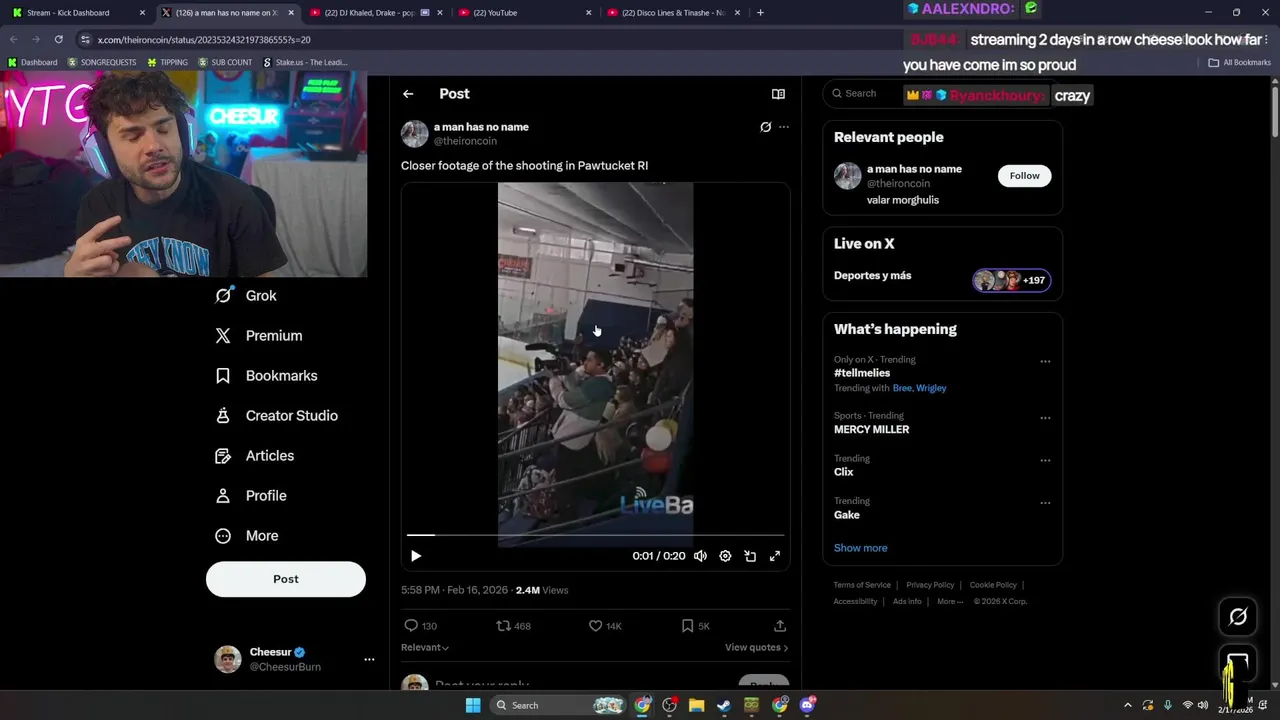This screenshot has width=1280, height=720.
Task: Open Cheesur account switcher three dots
Action: click(x=369, y=659)
